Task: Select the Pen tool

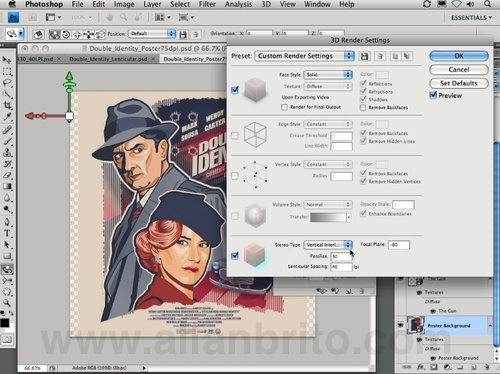Action: coord(7,222)
